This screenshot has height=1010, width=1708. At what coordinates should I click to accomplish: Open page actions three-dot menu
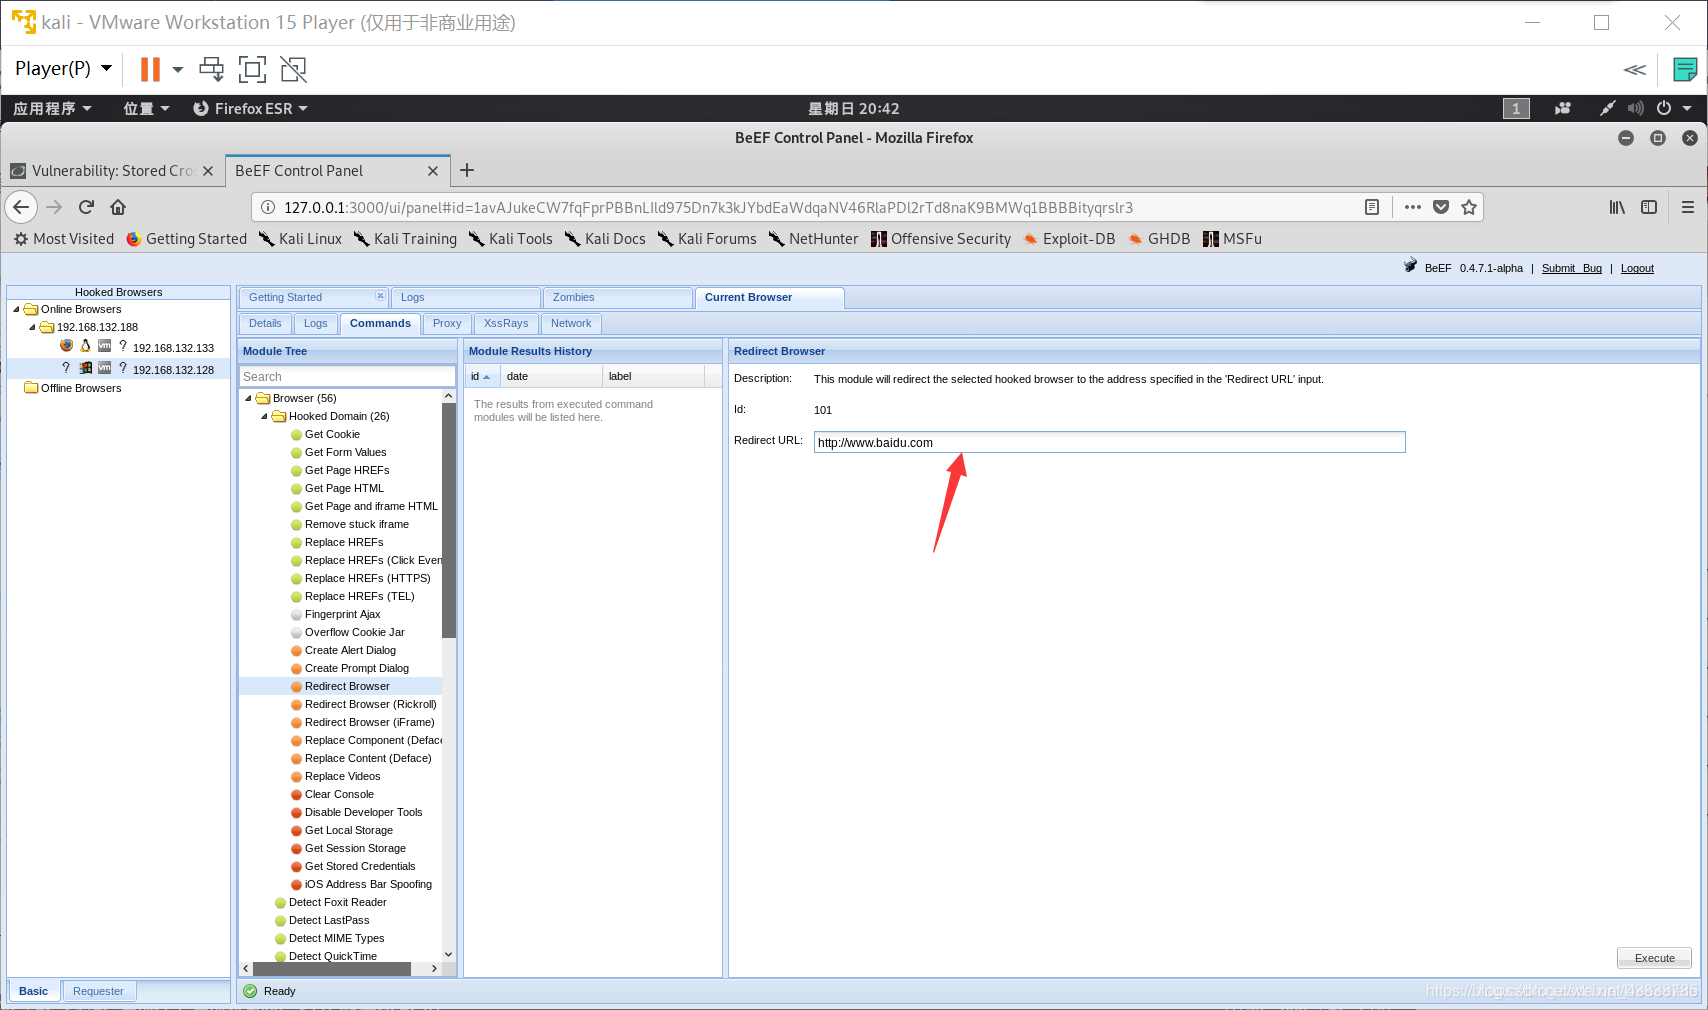click(1412, 207)
